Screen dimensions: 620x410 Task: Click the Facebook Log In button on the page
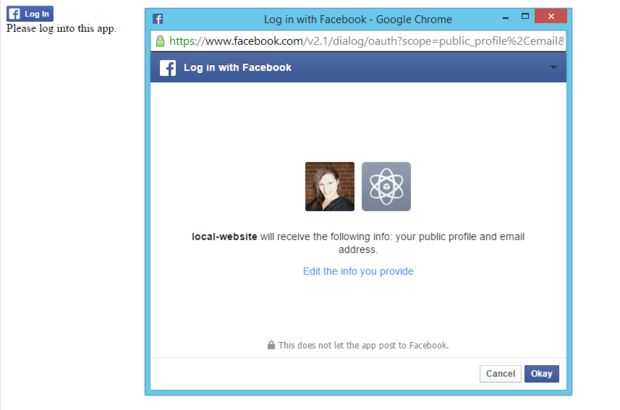click(x=30, y=14)
